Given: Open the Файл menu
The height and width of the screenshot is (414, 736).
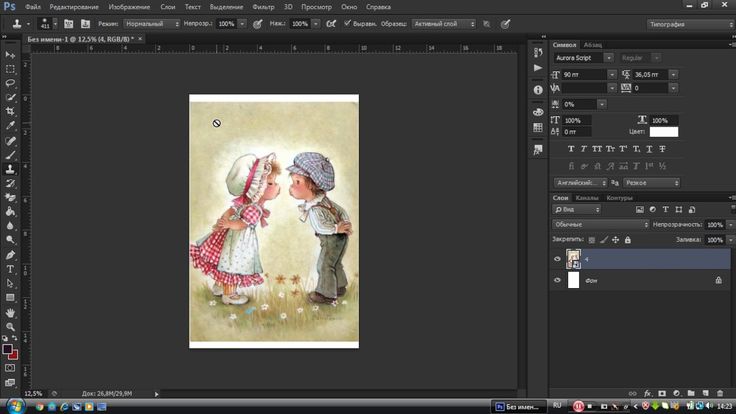Looking at the screenshot, I should click(32, 7).
